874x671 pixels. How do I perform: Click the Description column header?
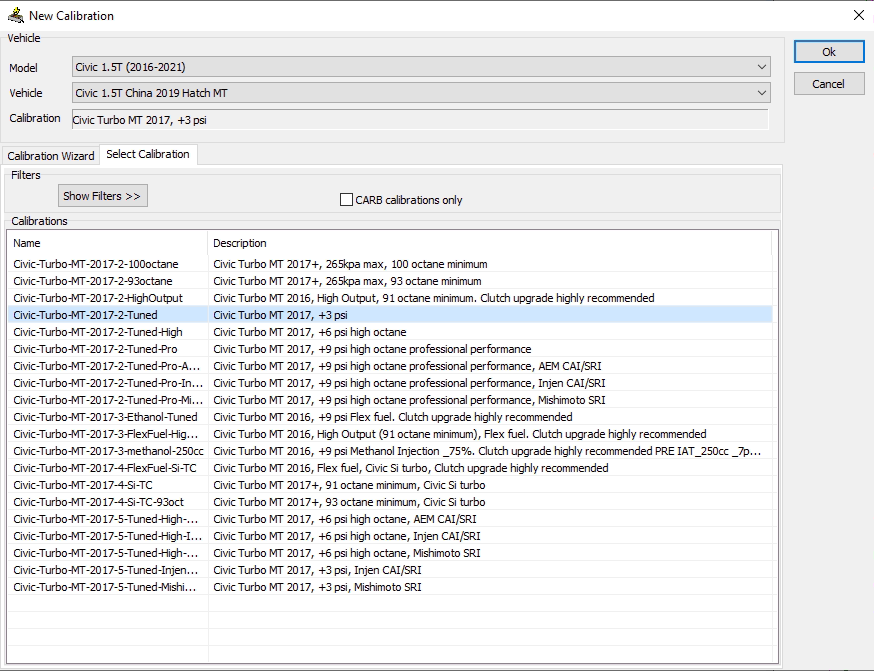click(x=490, y=243)
